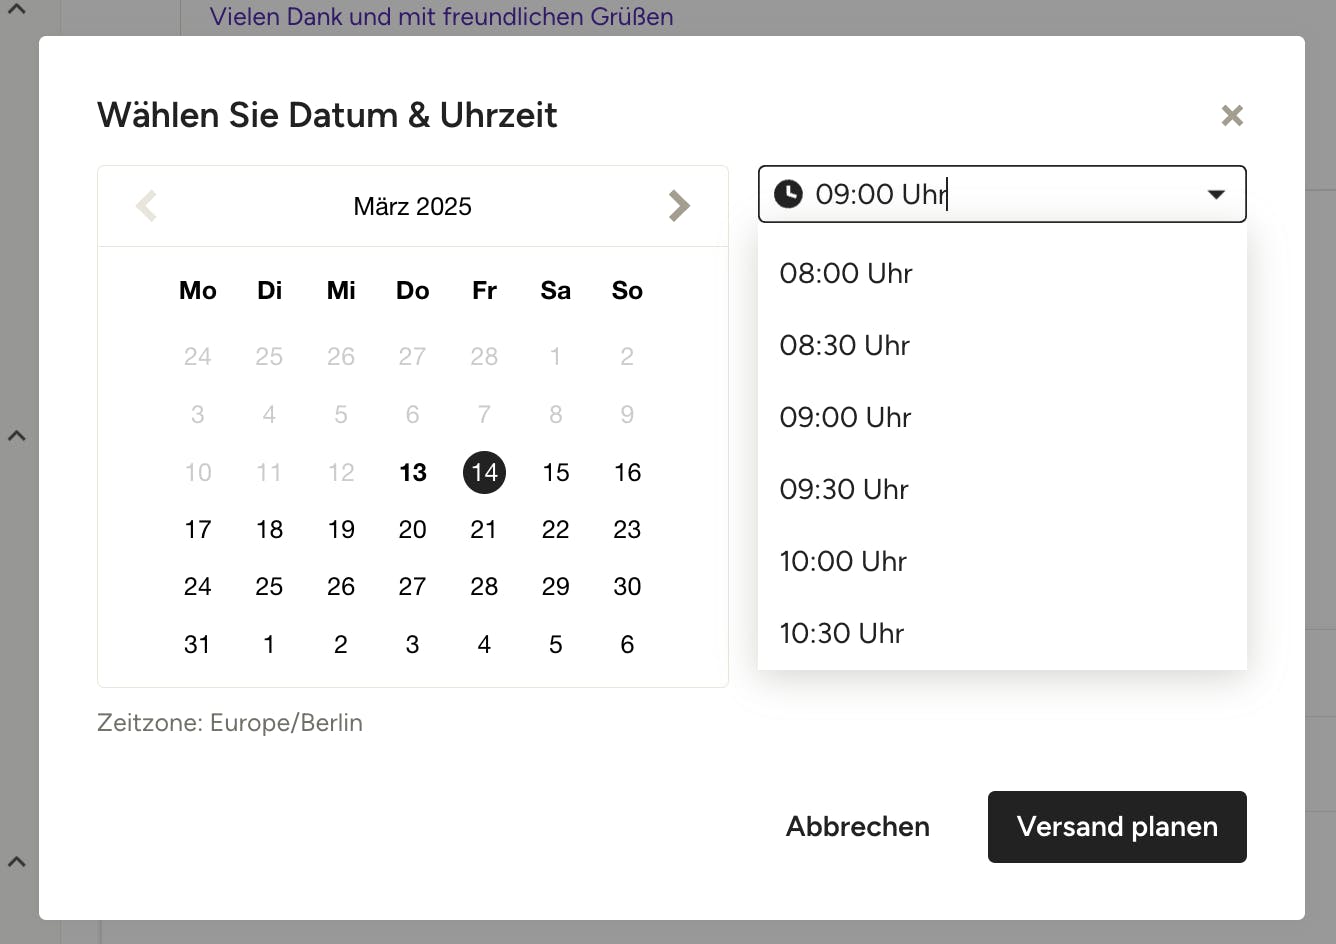Close the date and time dialog
This screenshot has height=944, width=1336.
1232,115
